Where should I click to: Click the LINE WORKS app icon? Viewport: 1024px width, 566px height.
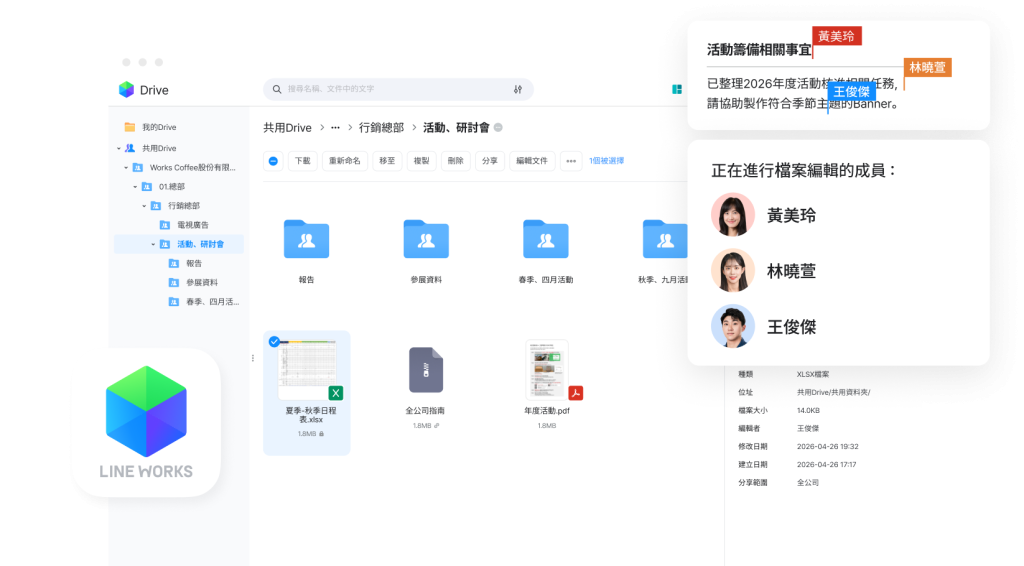click(146, 422)
